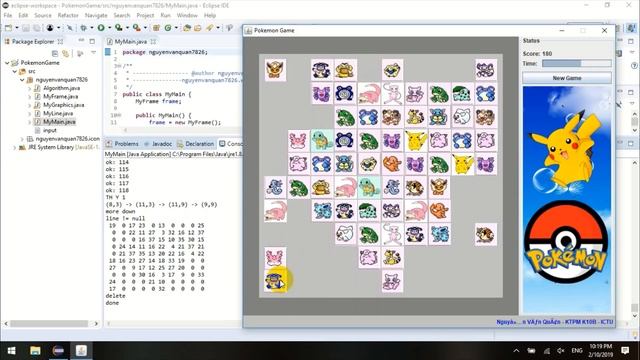Viewport: 640px width, 360px height.
Task: Open dropdown arrow beside Run icon
Action: coord(109,28)
